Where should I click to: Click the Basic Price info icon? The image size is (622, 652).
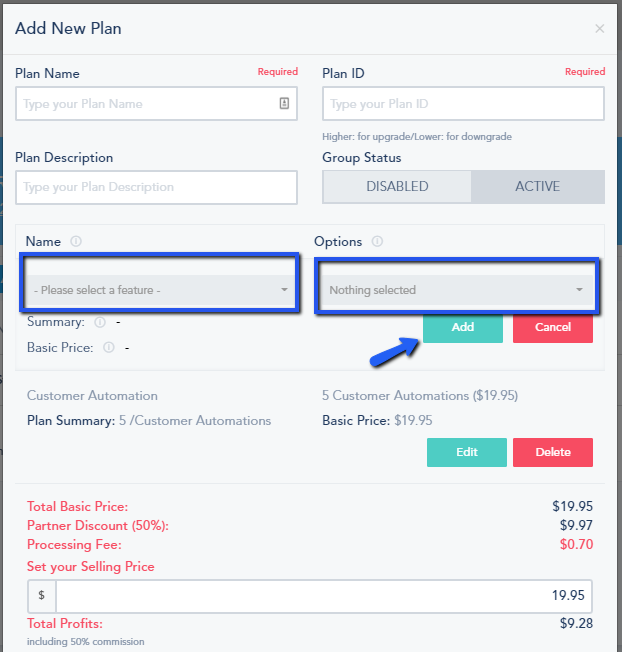point(109,347)
